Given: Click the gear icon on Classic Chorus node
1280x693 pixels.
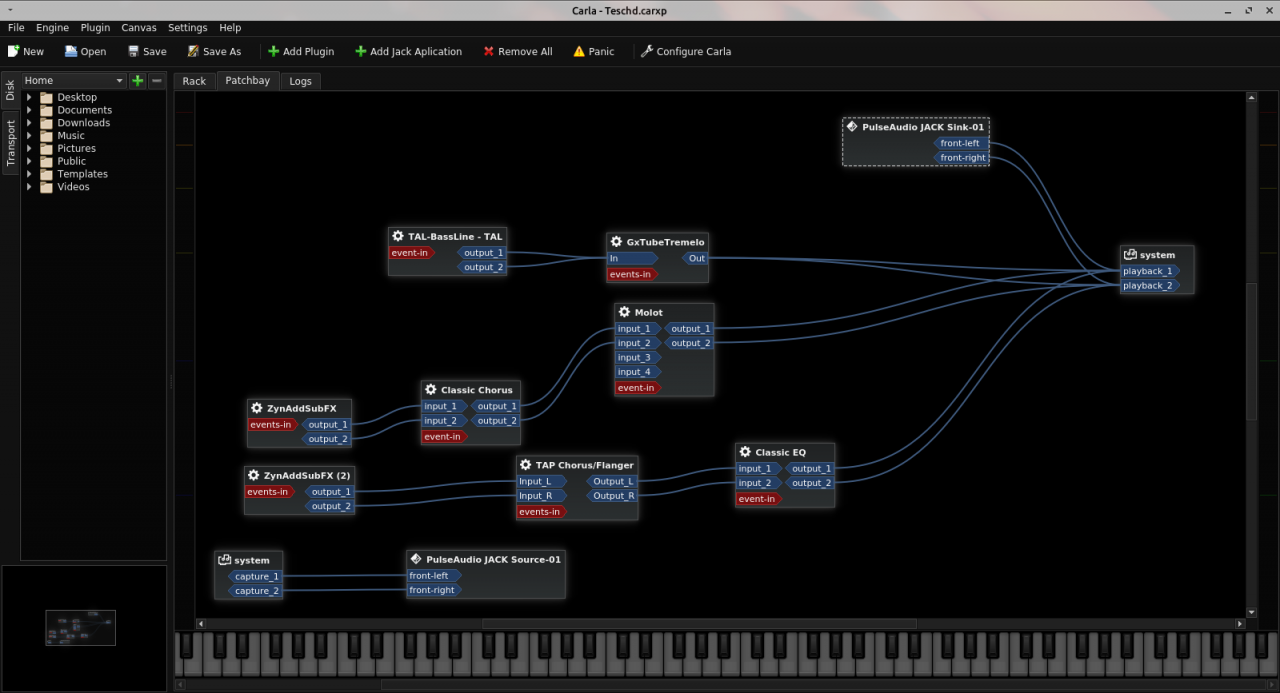Looking at the screenshot, I should [431, 390].
